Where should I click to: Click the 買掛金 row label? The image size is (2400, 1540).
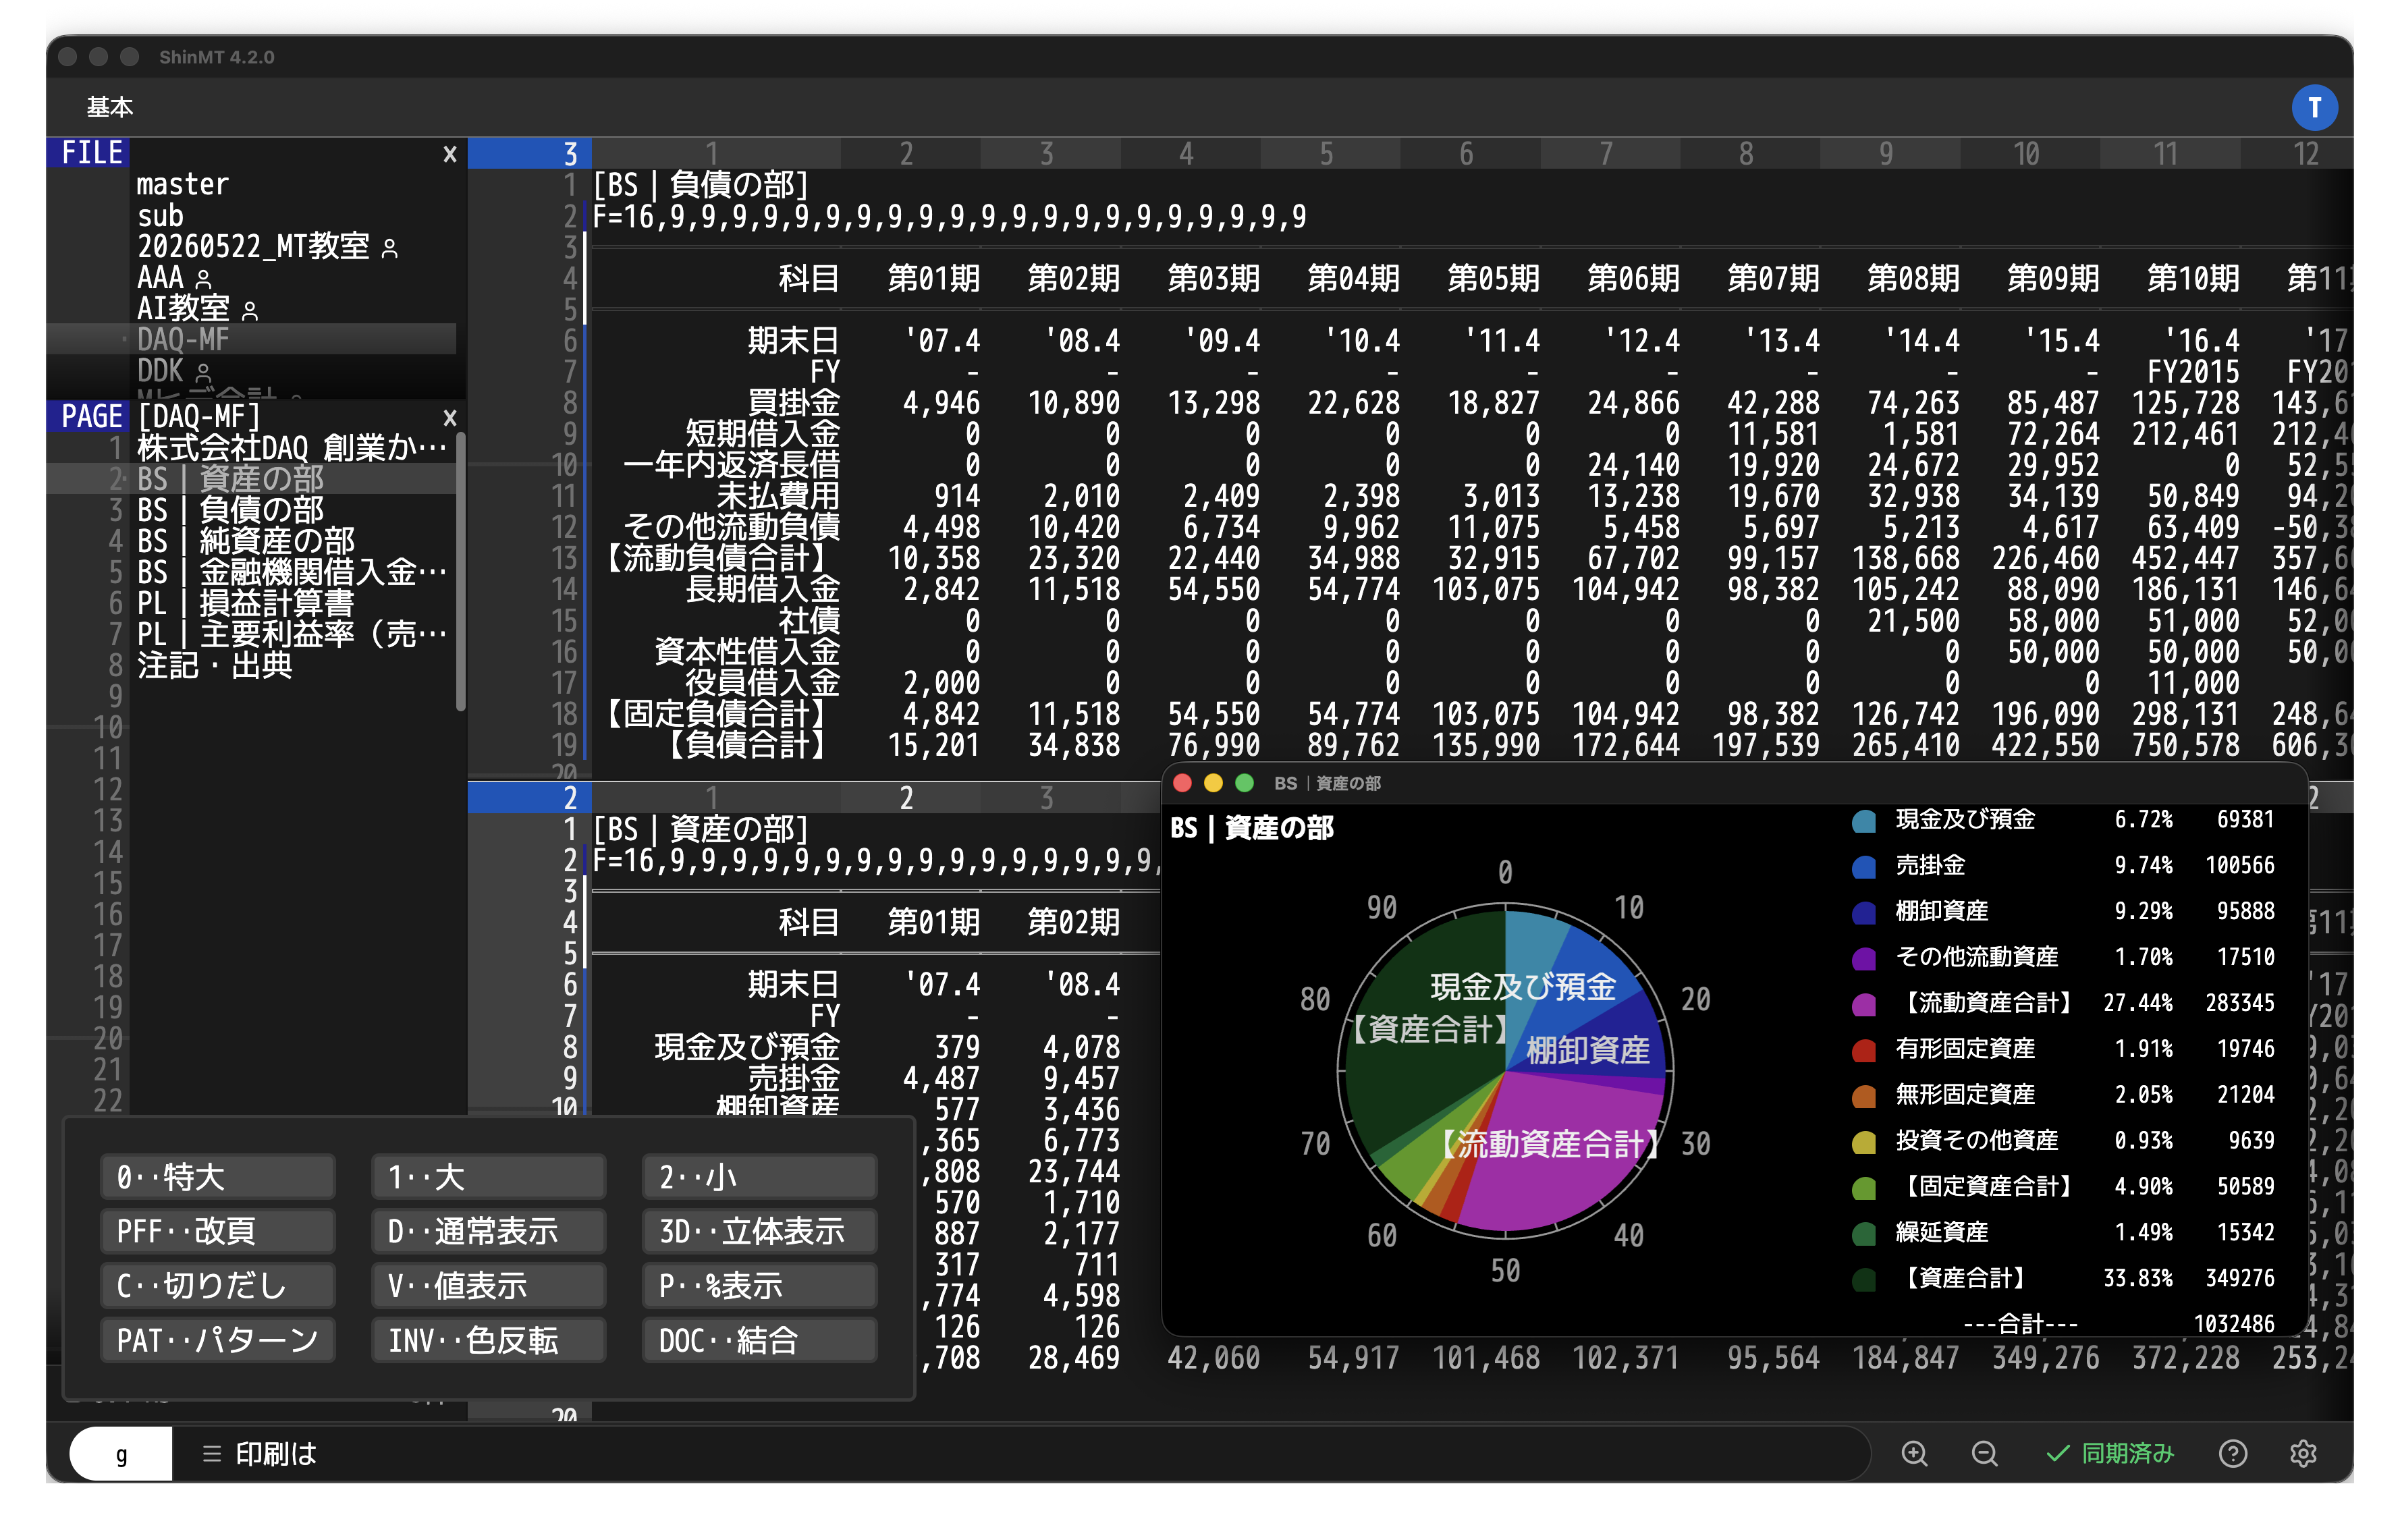[794, 403]
